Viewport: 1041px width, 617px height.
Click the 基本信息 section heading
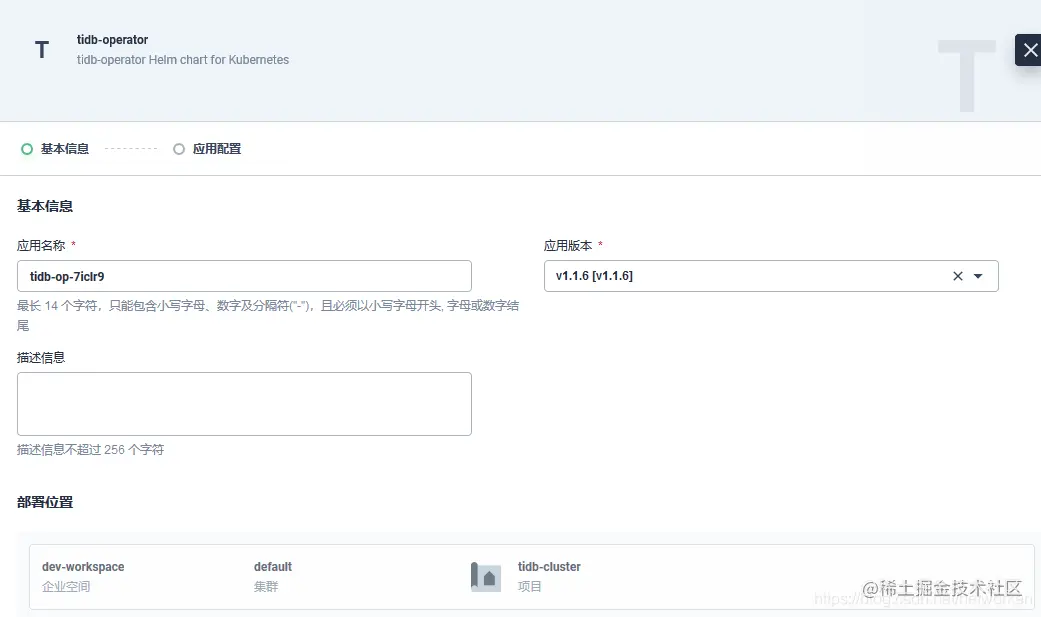tap(44, 206)
